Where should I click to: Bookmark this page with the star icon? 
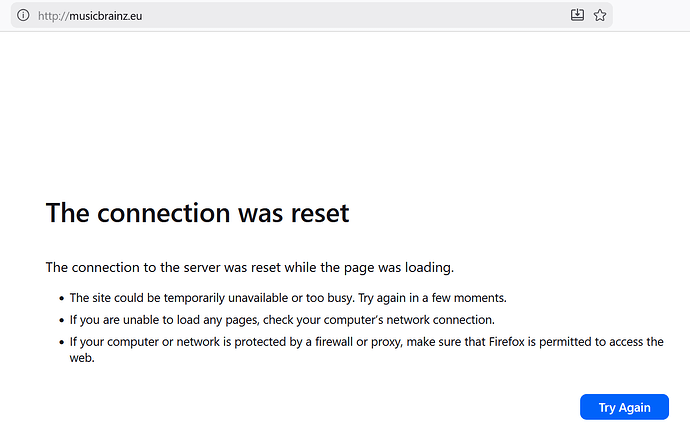click(600, 15)
